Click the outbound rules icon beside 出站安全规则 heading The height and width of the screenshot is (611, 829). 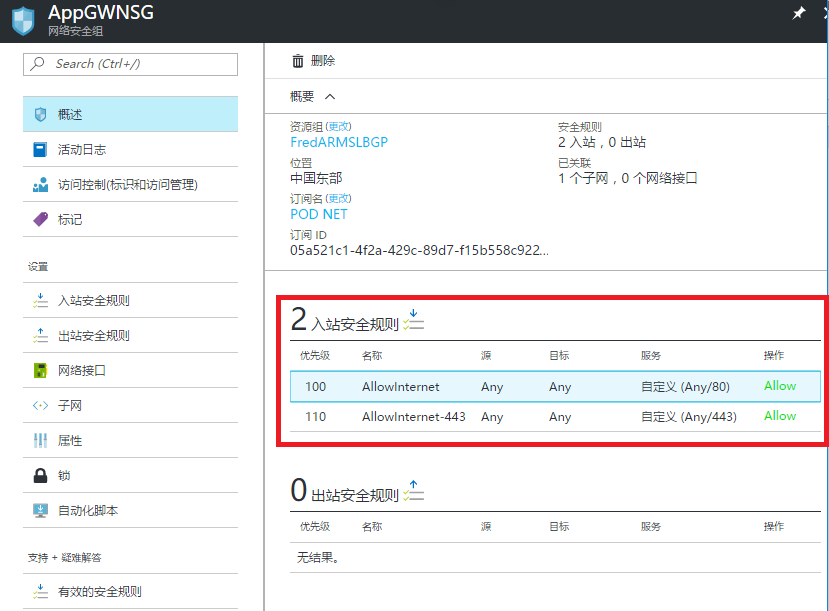coord(414,491)
